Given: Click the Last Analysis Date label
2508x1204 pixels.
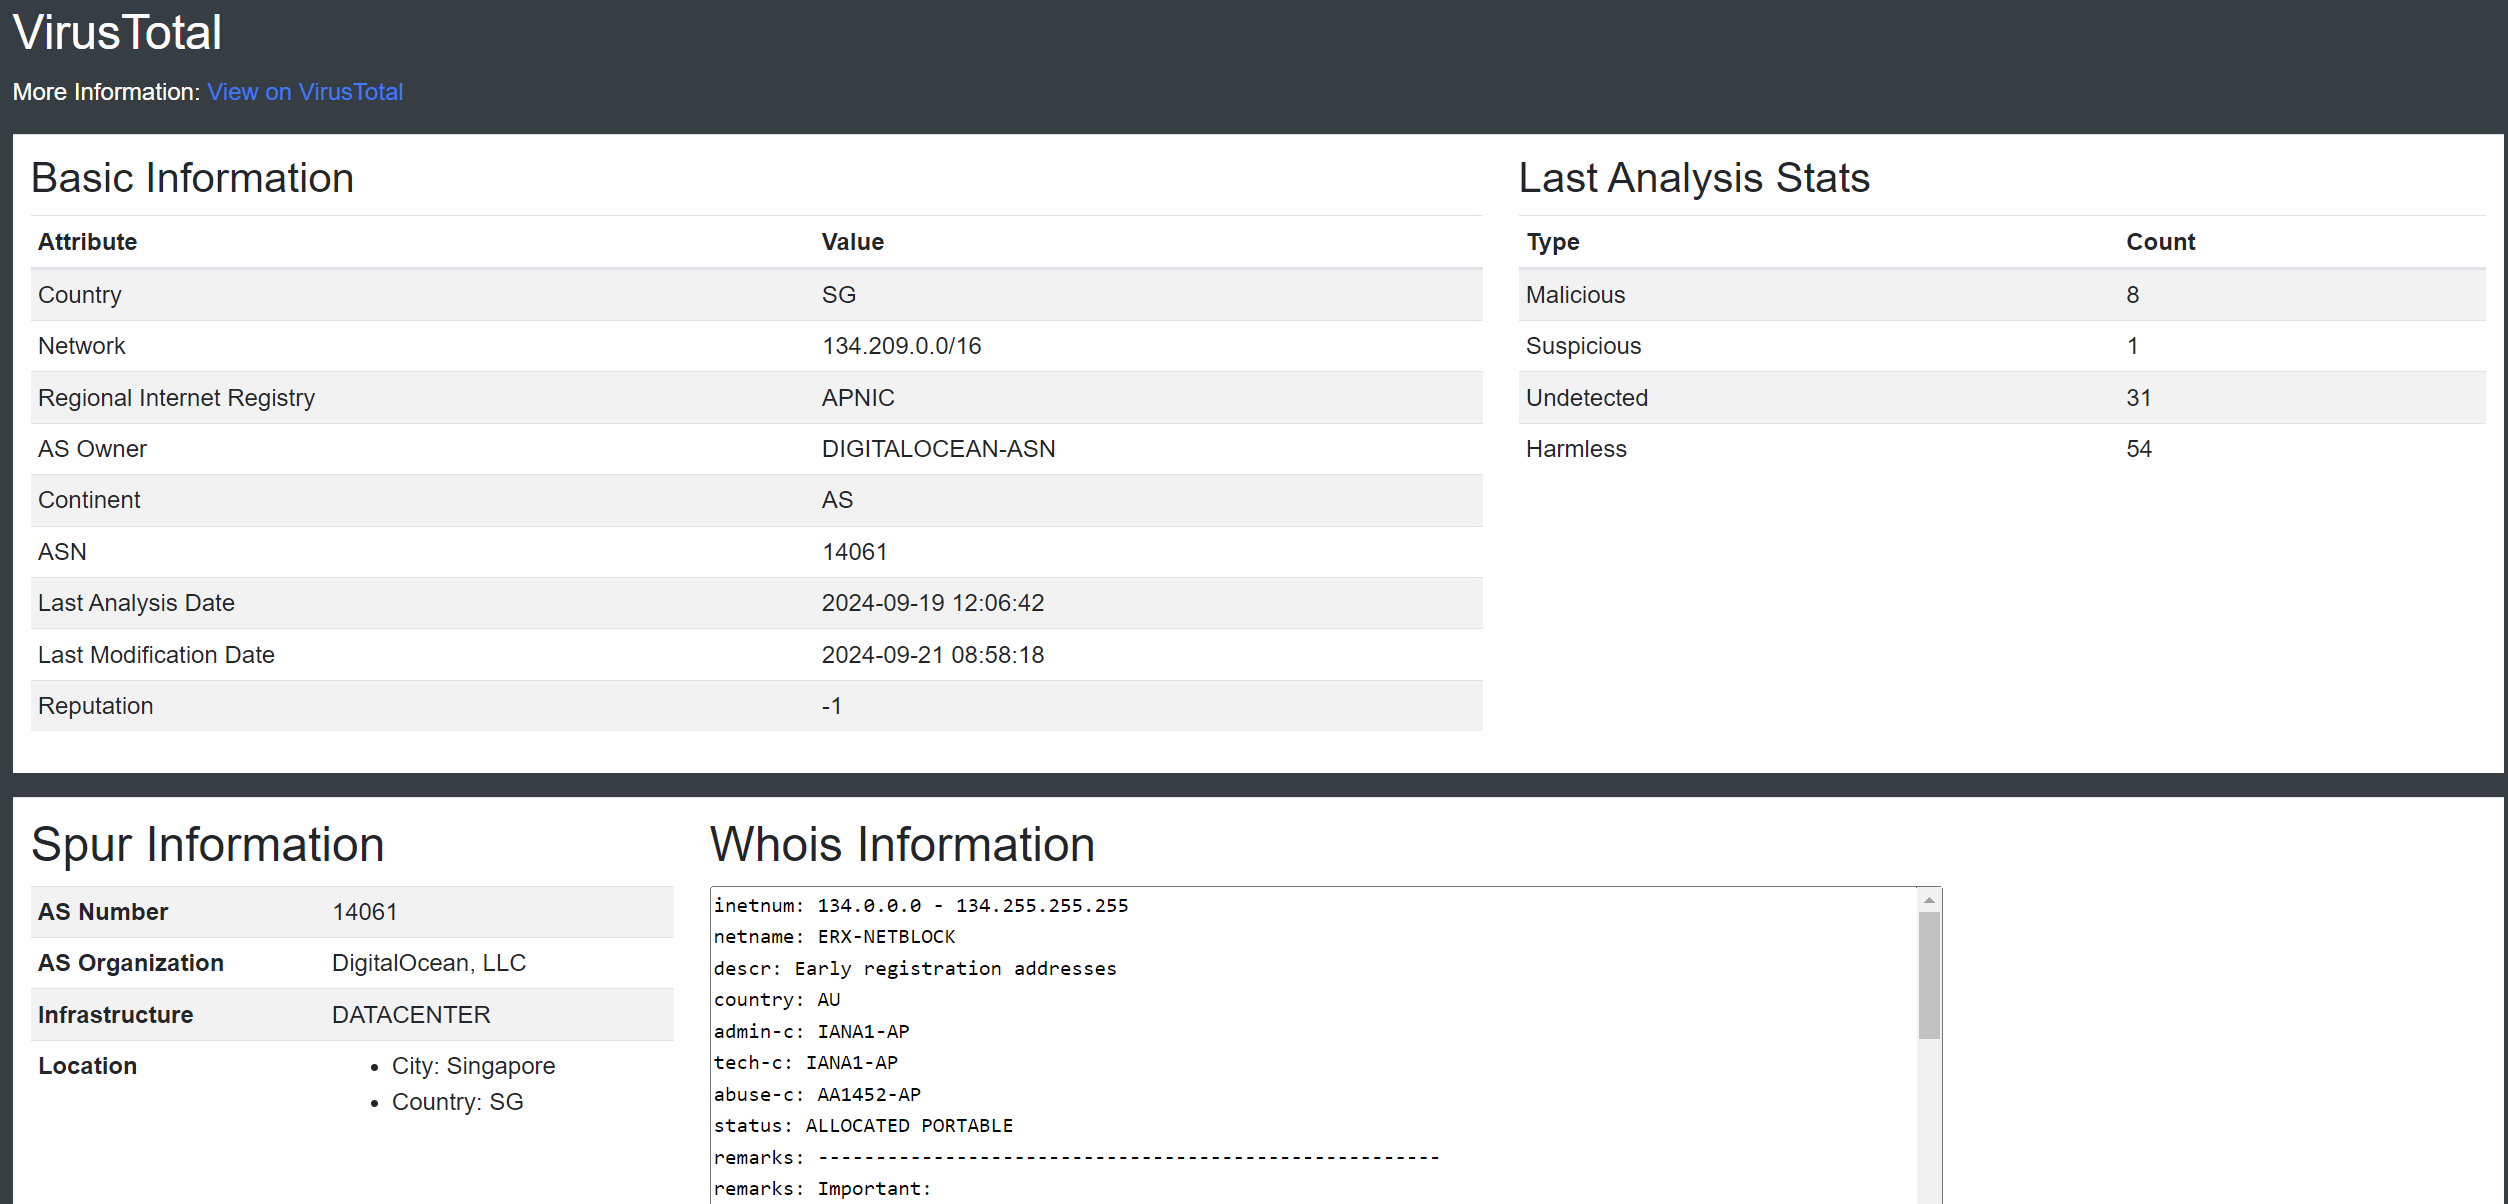Looking at the screenshot, I should 136,603.
